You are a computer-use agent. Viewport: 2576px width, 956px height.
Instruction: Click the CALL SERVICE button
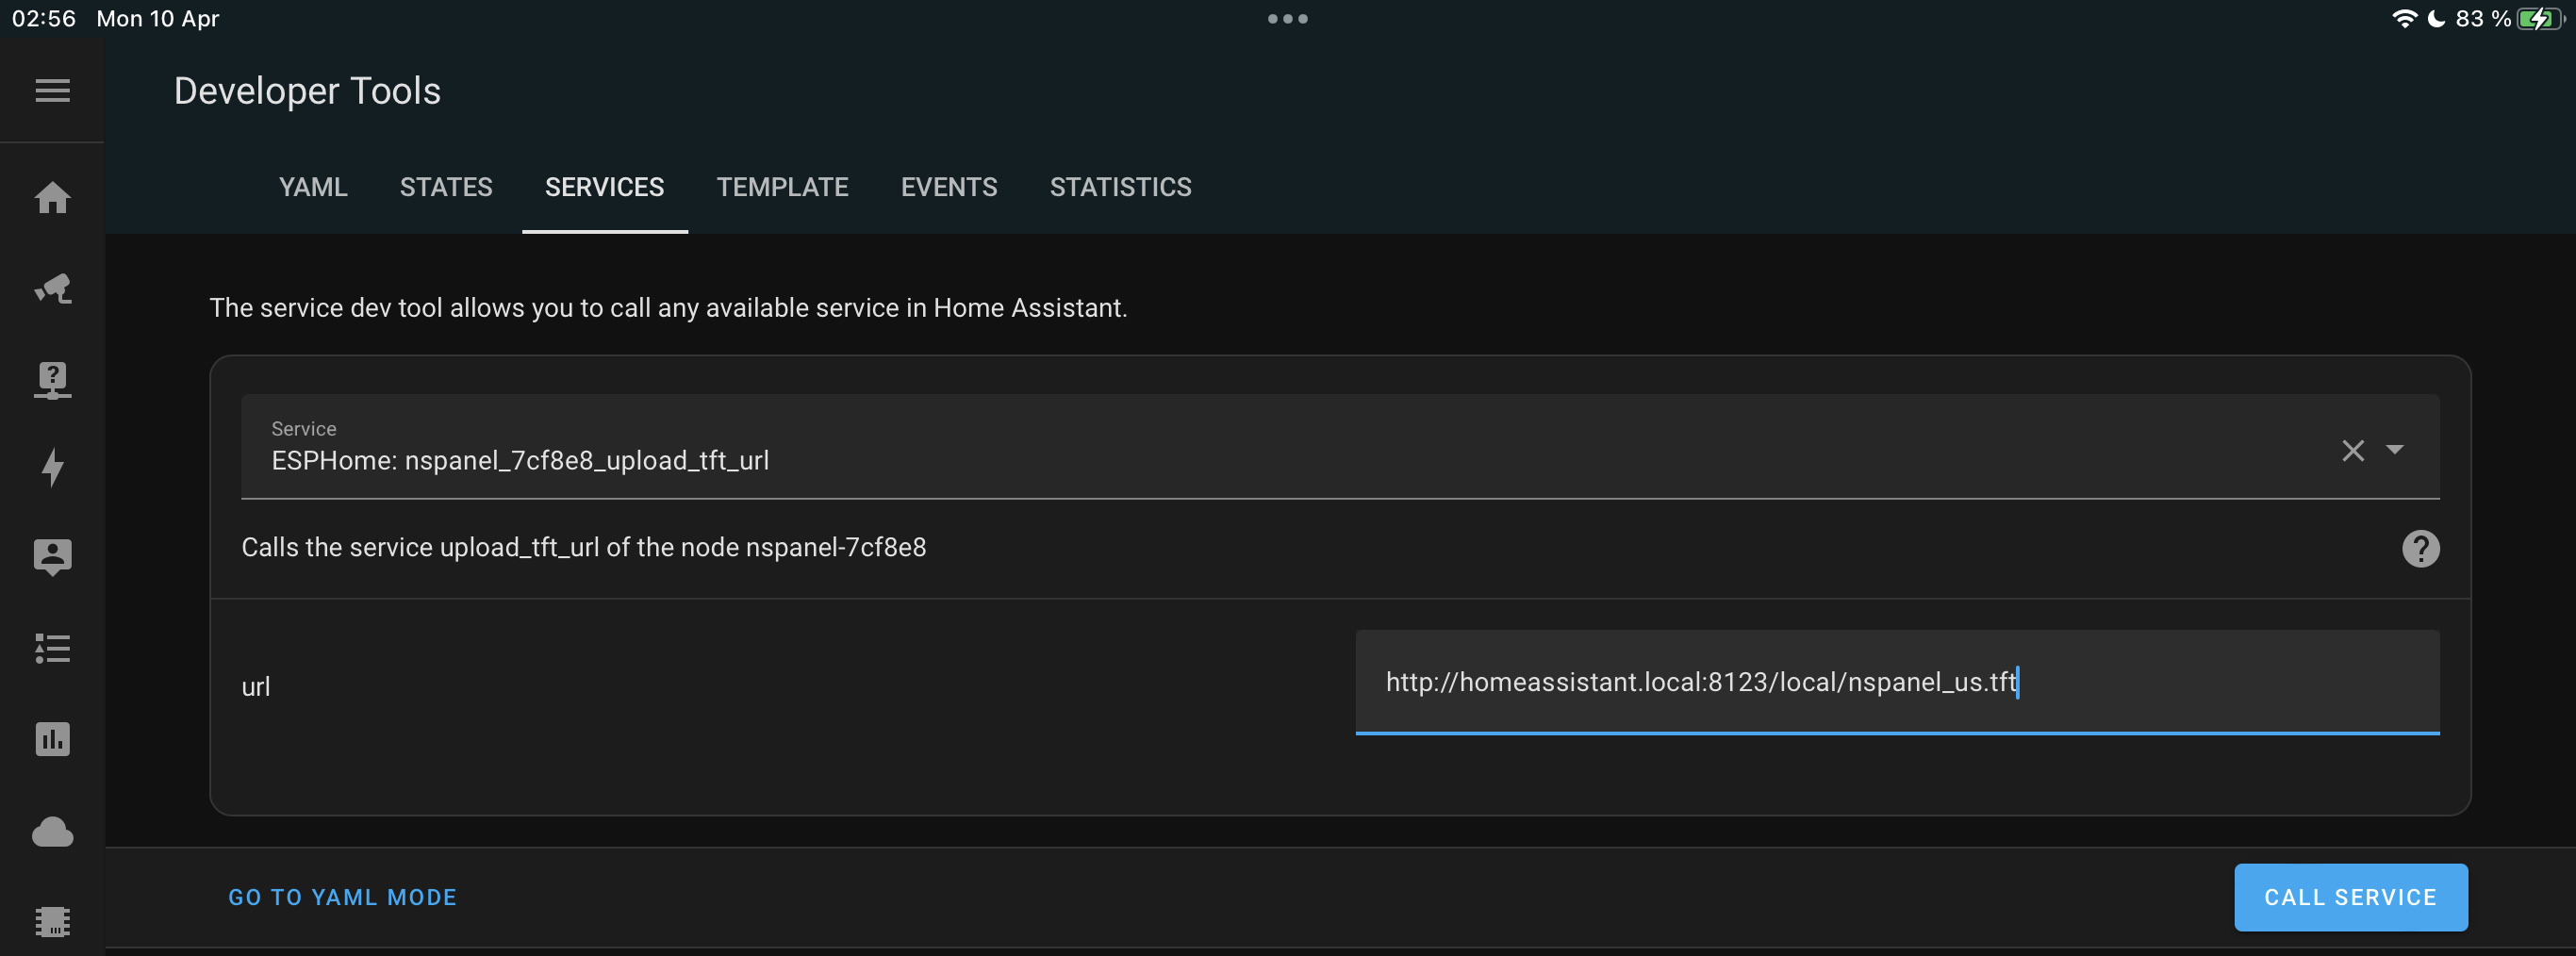pos(2350,897)
